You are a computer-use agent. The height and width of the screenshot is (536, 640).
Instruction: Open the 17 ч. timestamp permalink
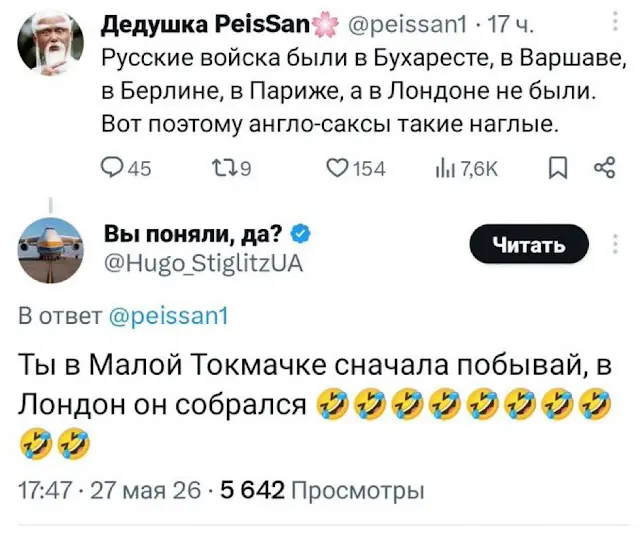[x=511, y=26]
